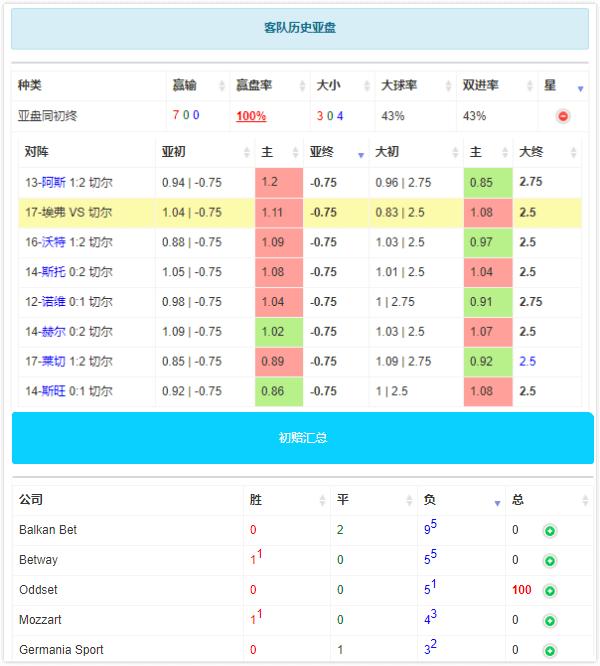Image resolution: width=600 pixels, height=666 pixels.
Task: Sort by the 星 column
Action: [563, 85]
